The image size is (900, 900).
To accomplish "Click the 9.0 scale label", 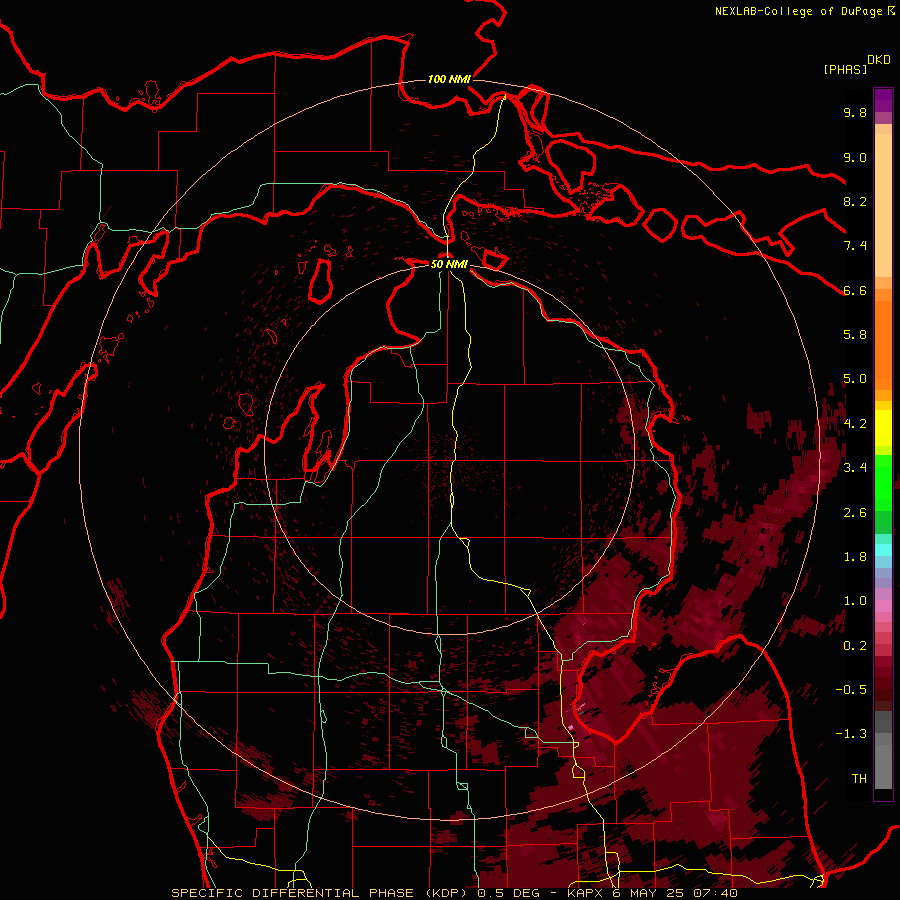I will (855, 157).
